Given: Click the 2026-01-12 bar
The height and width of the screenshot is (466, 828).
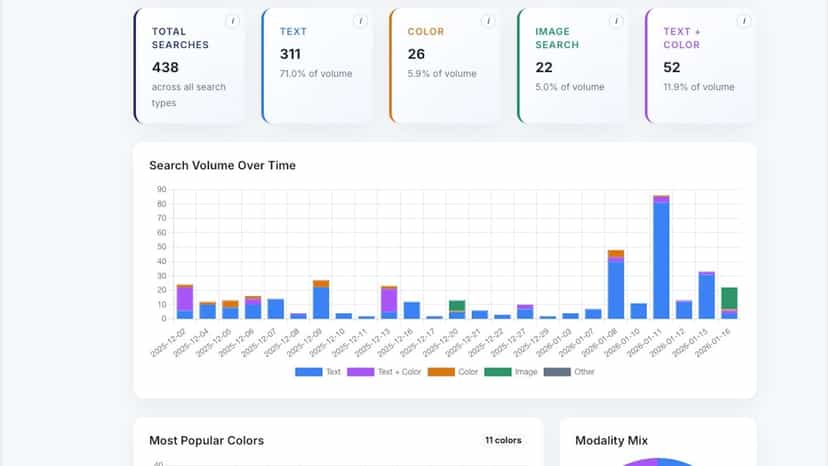Looking at the screenshot, I should tap(684, 310).
